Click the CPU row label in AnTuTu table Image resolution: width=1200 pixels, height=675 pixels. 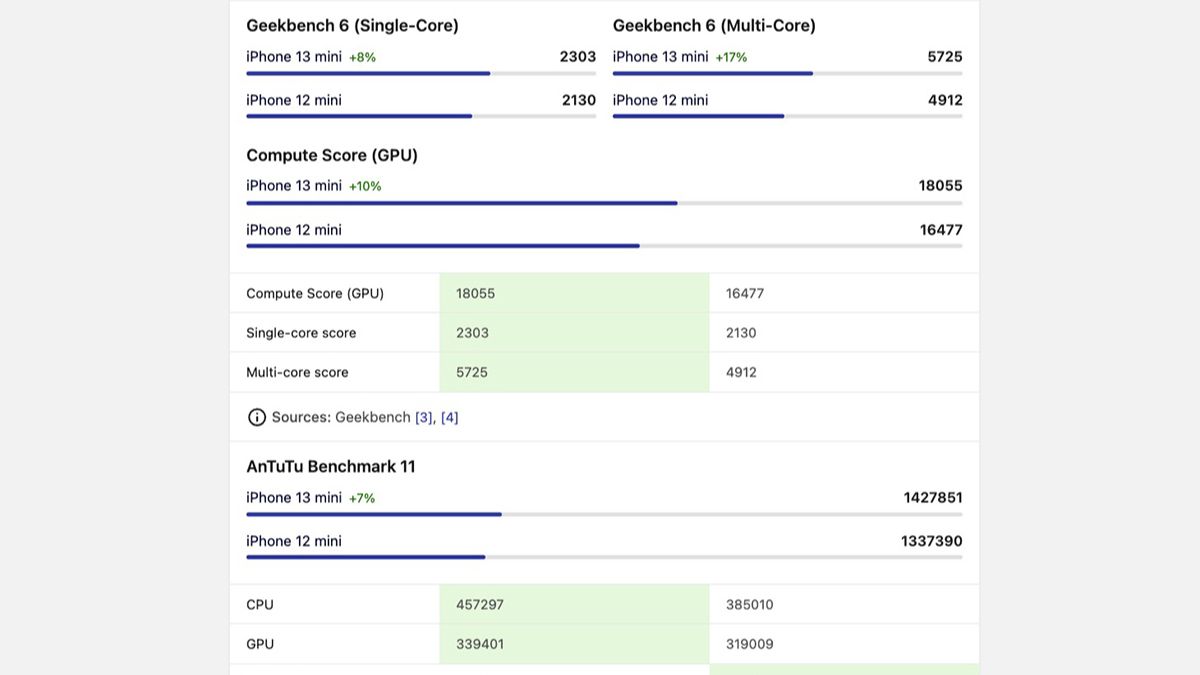click(260, 605)
